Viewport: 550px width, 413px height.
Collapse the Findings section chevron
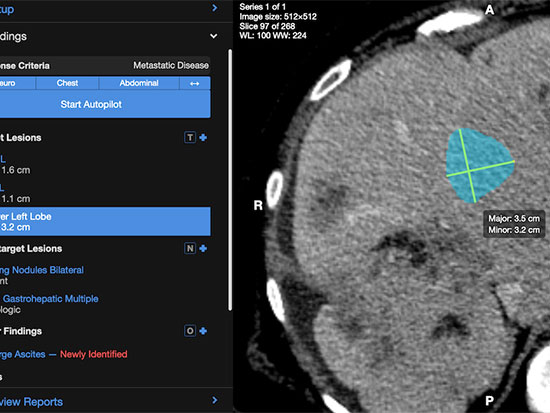point(213,36)
